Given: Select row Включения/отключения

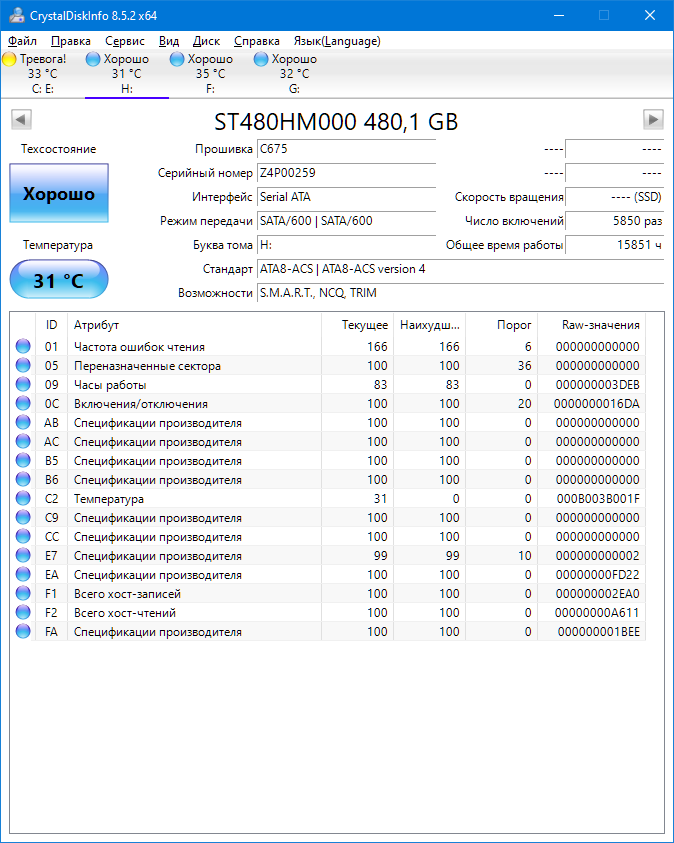Looking at the screenshot, I should pos(328,403).
